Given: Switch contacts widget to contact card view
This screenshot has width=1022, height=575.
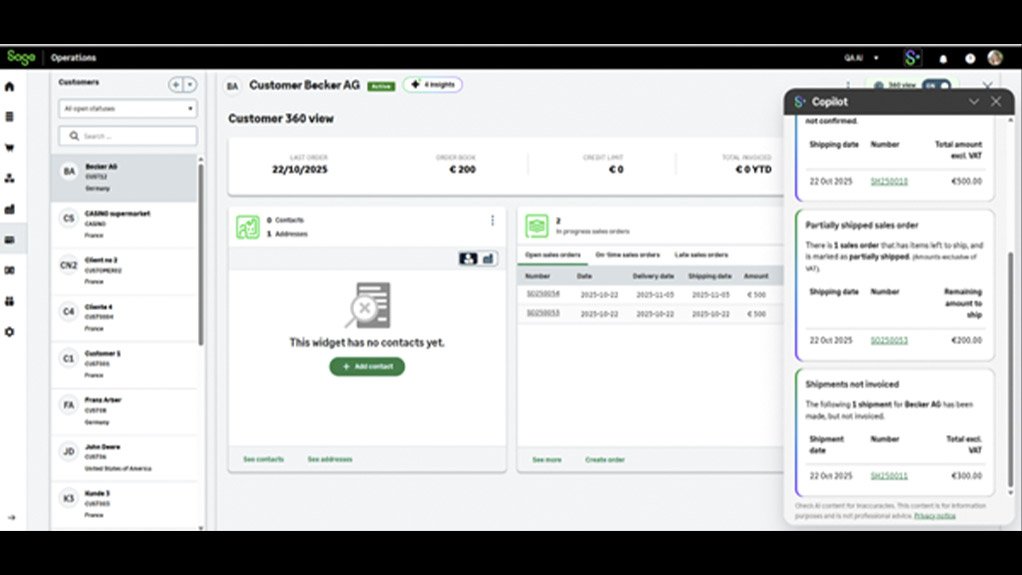Looking at the screenshot, I should pyautogui.click(x=468, y=258).
